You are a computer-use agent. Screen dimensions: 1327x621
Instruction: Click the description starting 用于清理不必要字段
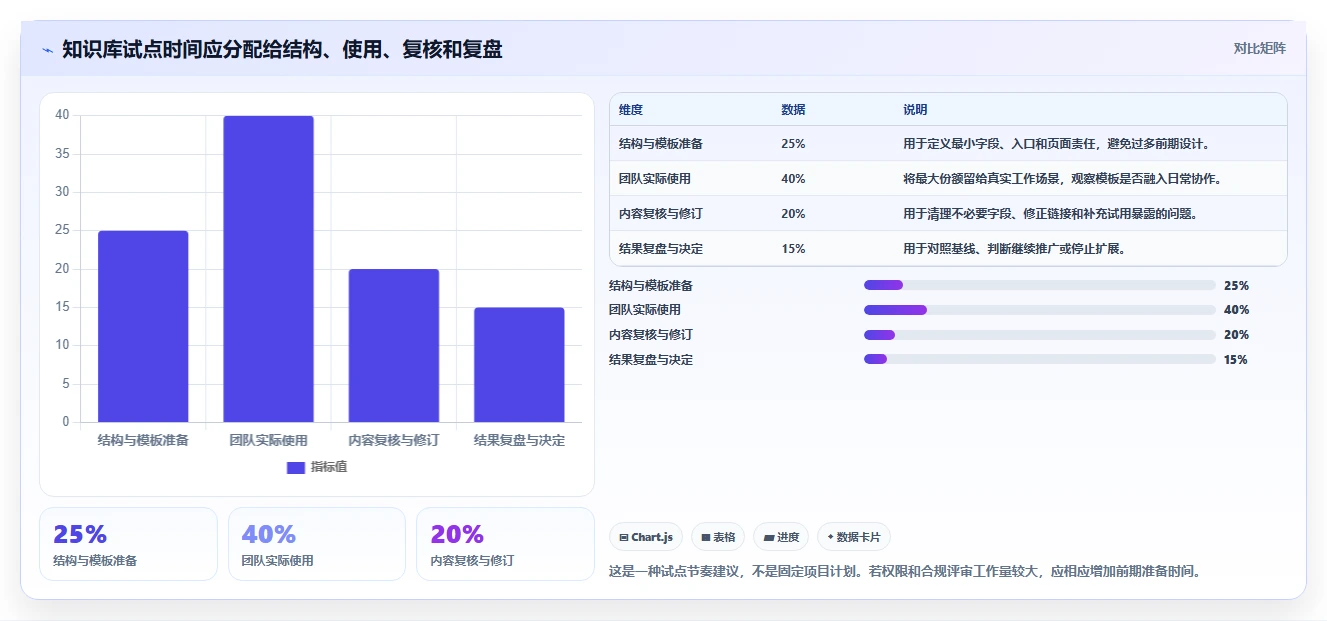pyautogui.click(x=1050, y=214)
